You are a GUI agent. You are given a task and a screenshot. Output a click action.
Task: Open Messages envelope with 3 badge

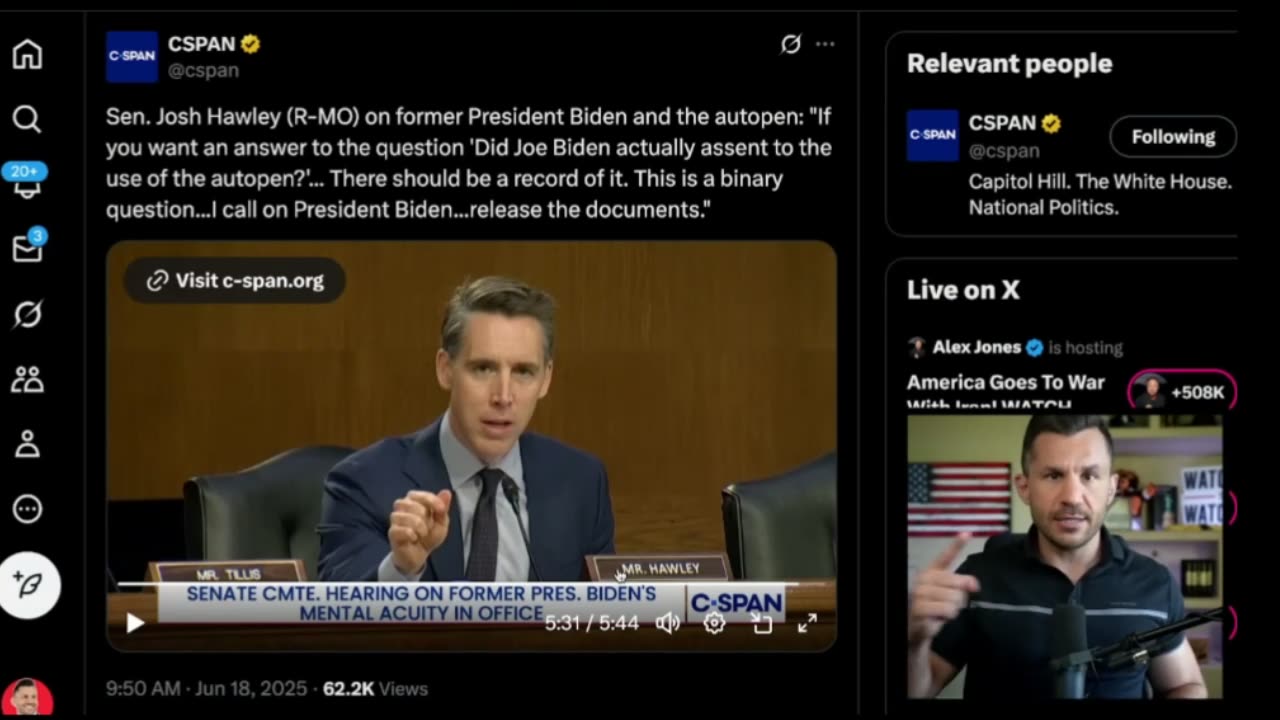[x=28, y=248]
